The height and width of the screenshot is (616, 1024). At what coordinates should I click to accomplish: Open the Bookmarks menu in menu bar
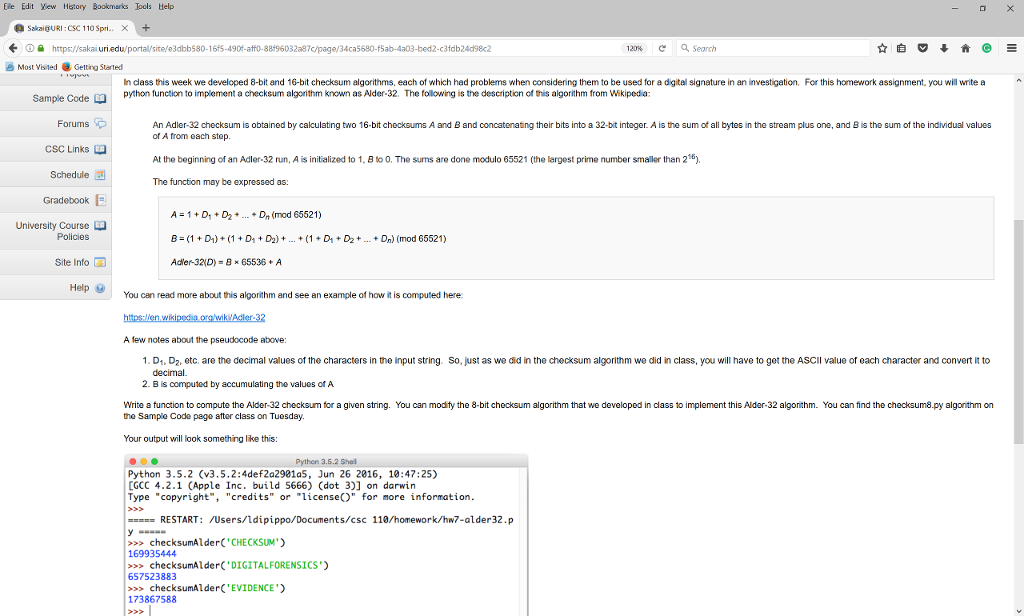[x=111, y=6]
